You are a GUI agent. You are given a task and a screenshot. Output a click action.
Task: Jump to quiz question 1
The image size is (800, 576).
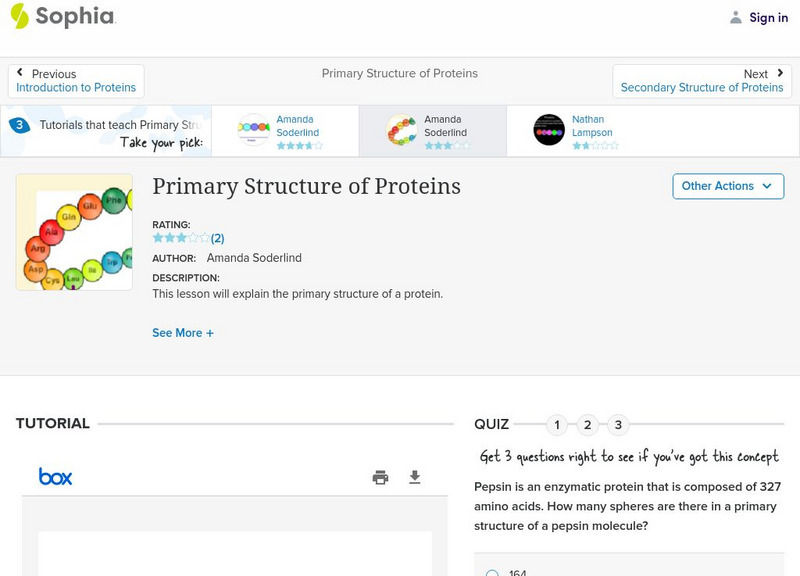click(x=557, y=425)
